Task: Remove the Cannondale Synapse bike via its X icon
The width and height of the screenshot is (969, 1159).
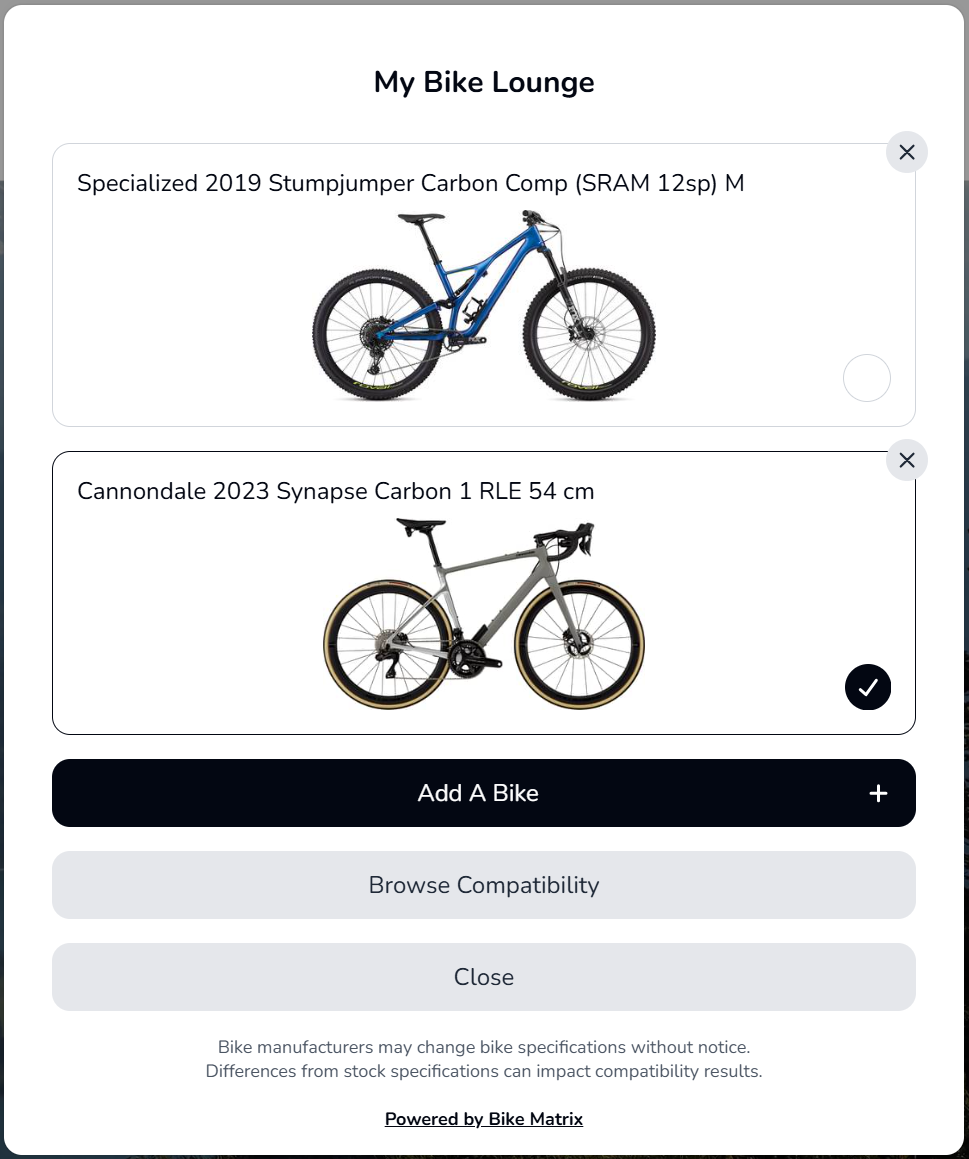Action: coord(906,460)
